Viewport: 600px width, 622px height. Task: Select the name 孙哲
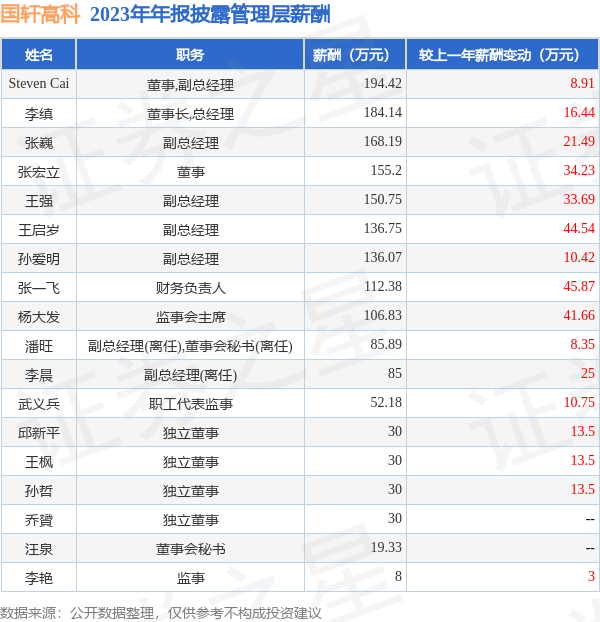(x=38, y=491)
